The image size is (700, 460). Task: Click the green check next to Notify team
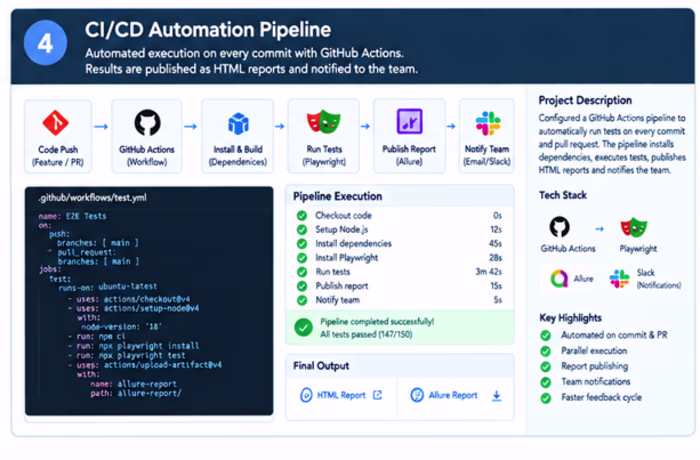(302, 300)
